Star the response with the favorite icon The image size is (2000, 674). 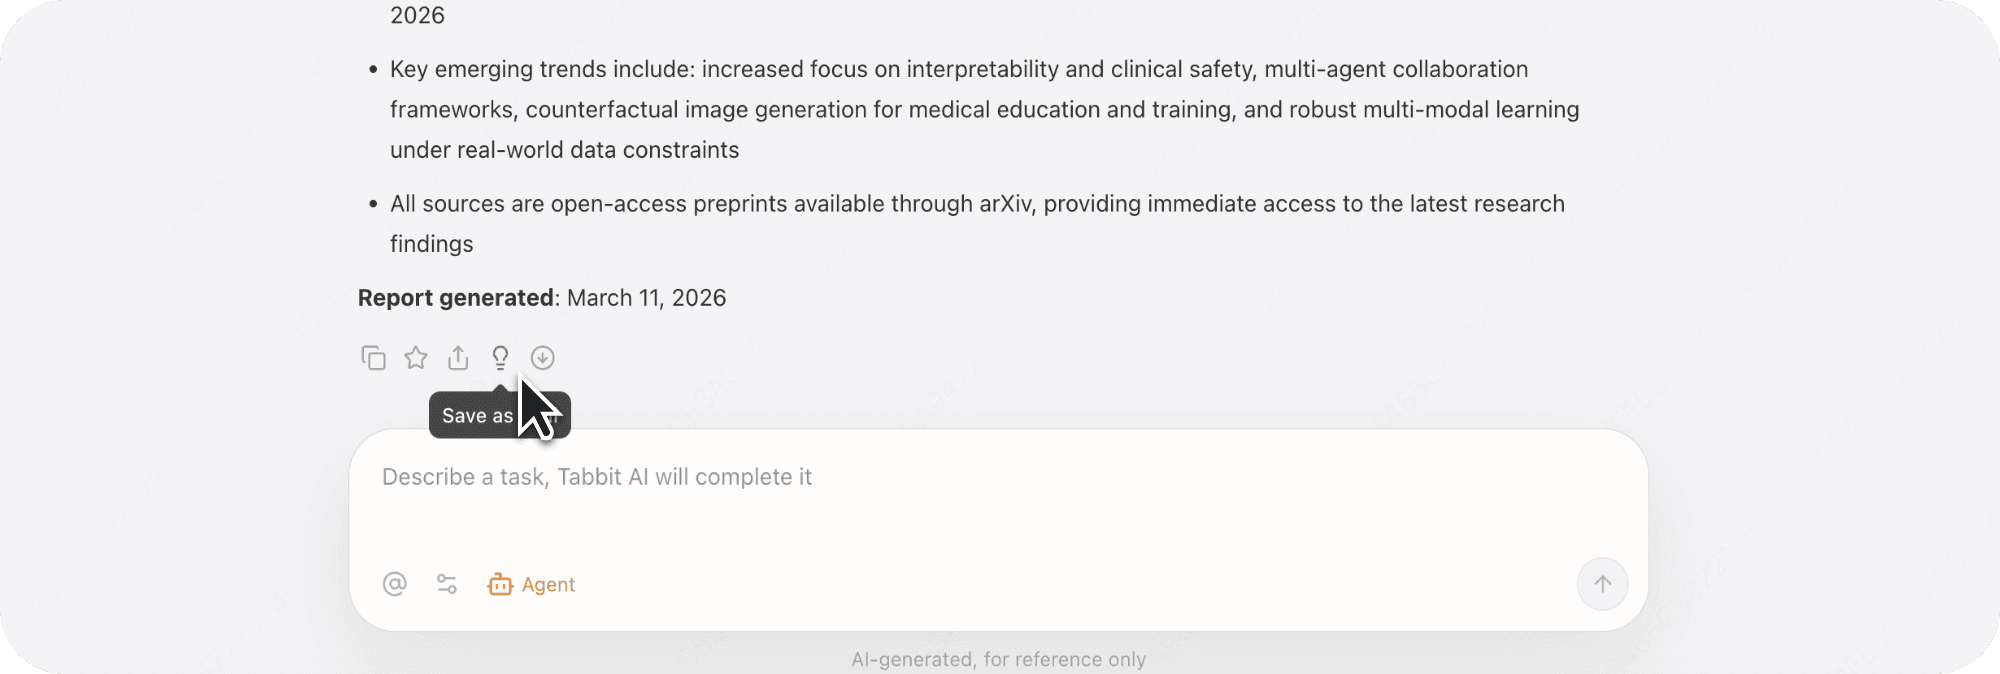click(416, 358)
